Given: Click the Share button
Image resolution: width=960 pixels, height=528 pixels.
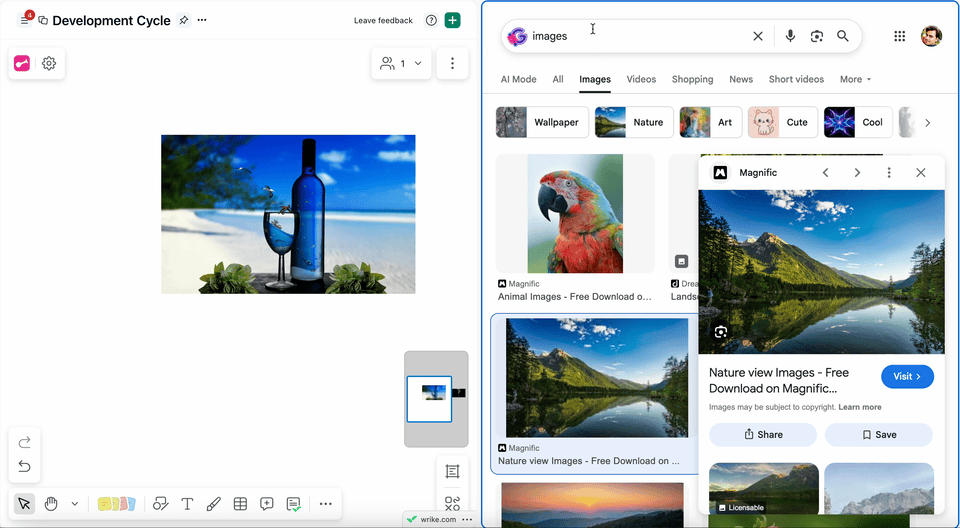Looking at the screenshot, I should pos(763,434).
